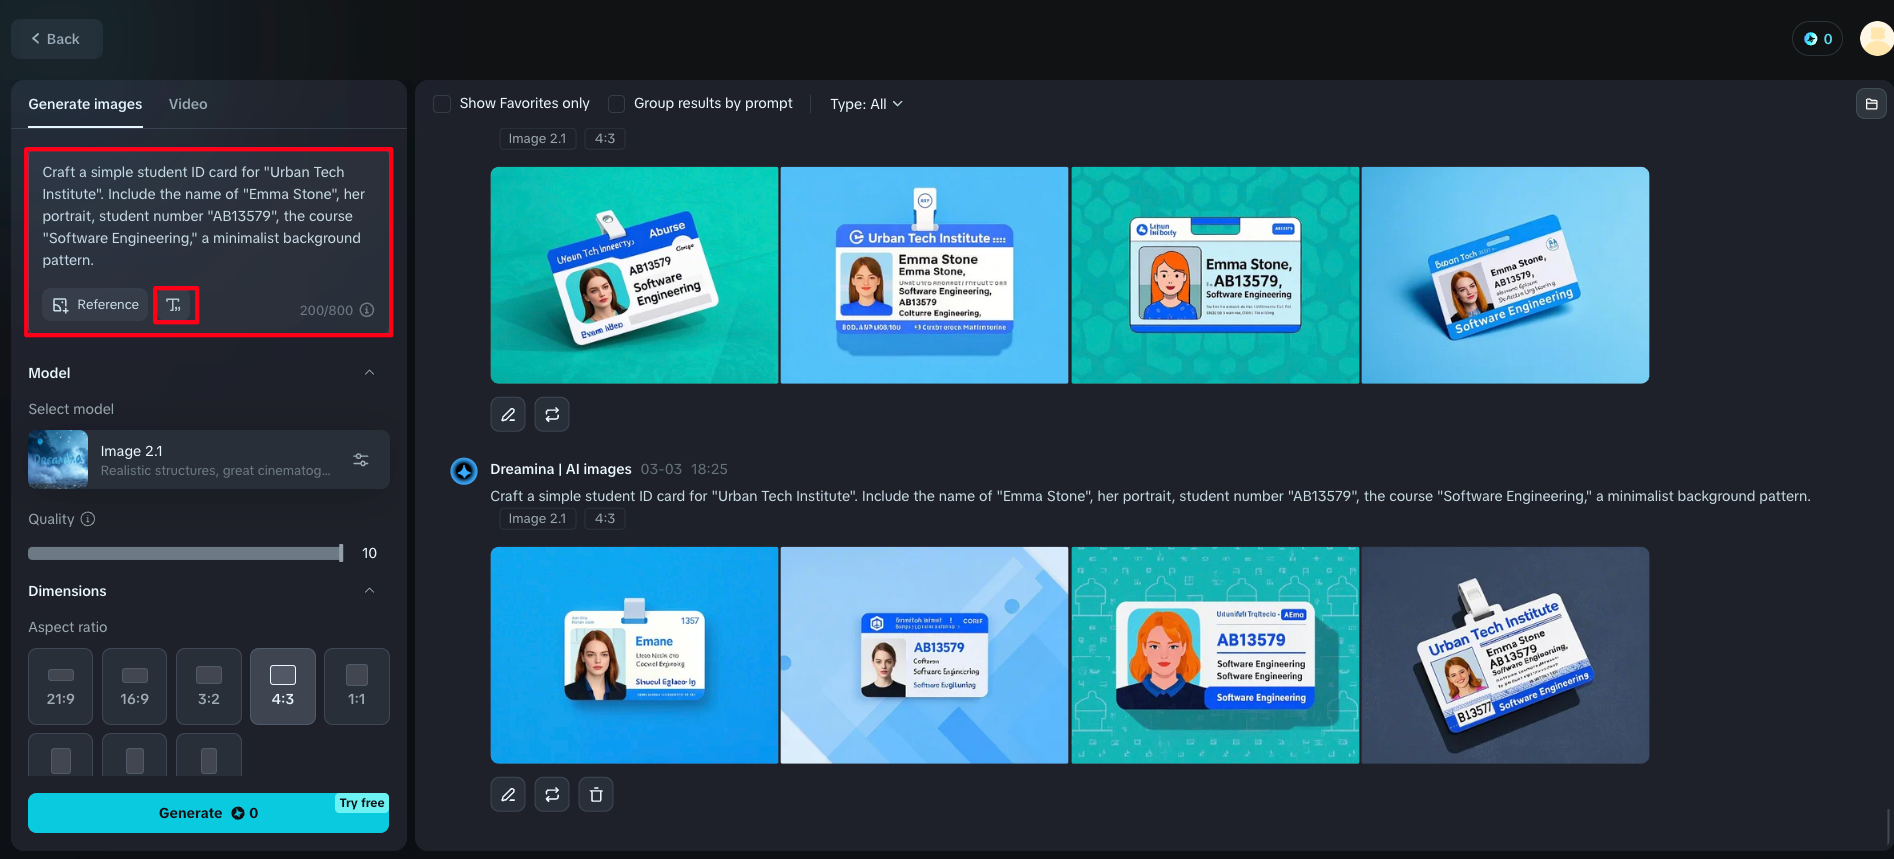The image size is (1894, 859).
Task: Click the second-row prompt text
Action: tap(1150, 496)
